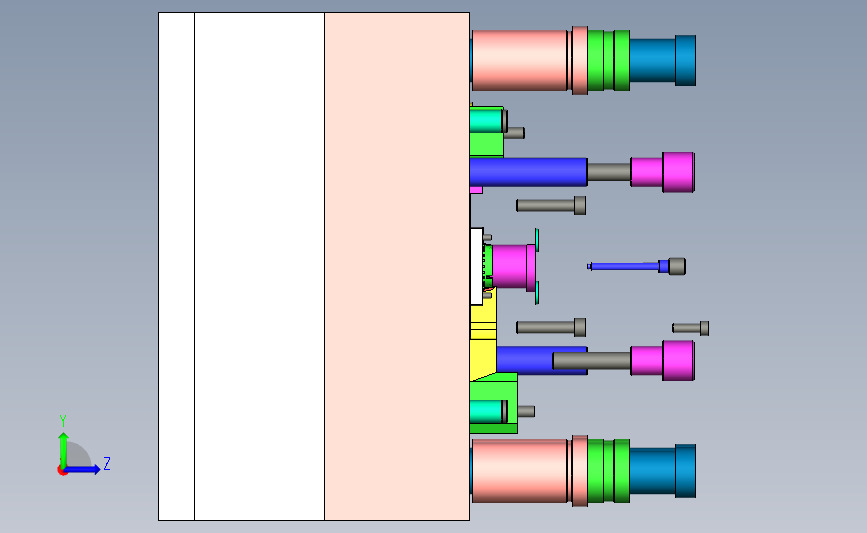This screenshot has width=867, height=533.
Task: Select the thin blue pin at center right
Action: pyautogui.click(x=628, y=266)
